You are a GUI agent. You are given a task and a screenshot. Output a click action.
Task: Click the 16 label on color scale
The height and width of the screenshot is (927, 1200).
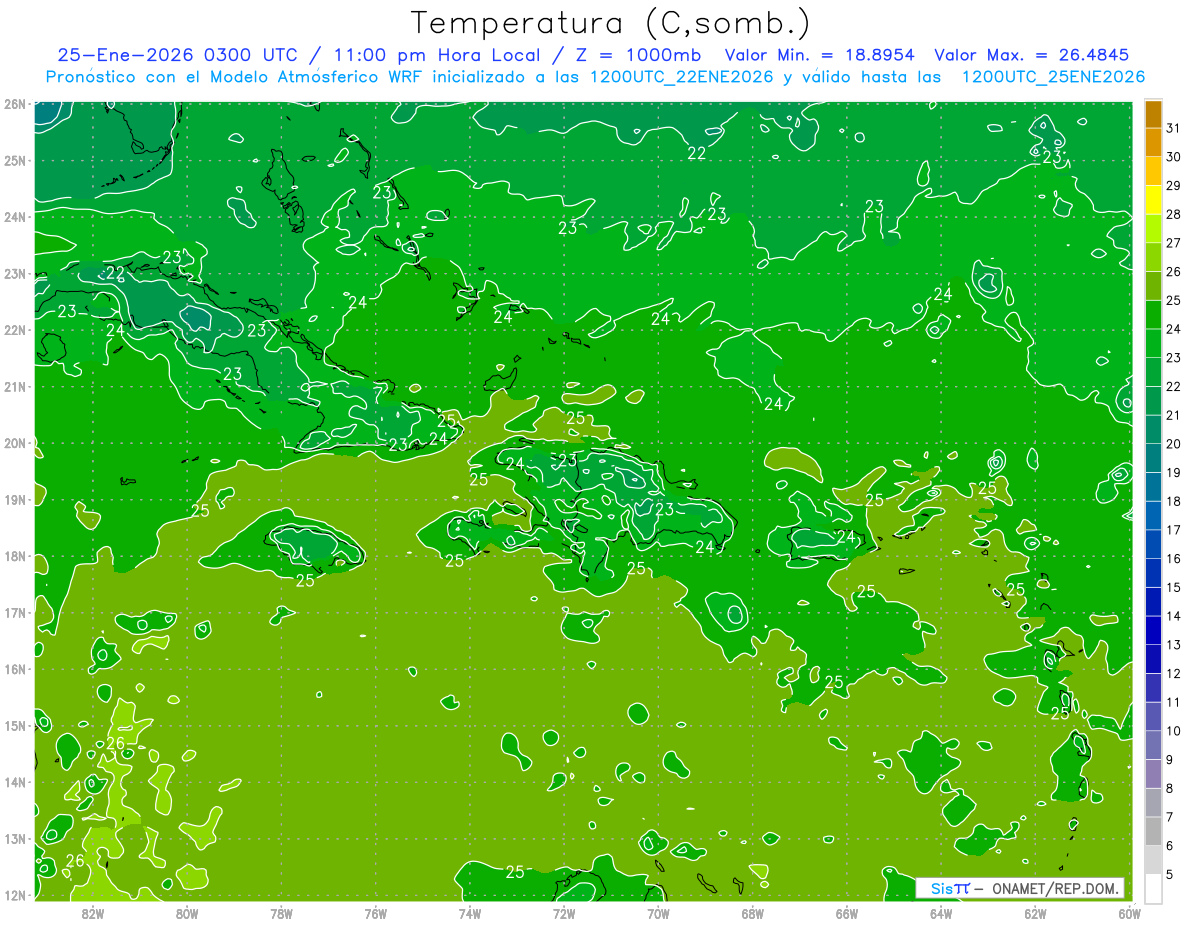[x=1173, y=559]
